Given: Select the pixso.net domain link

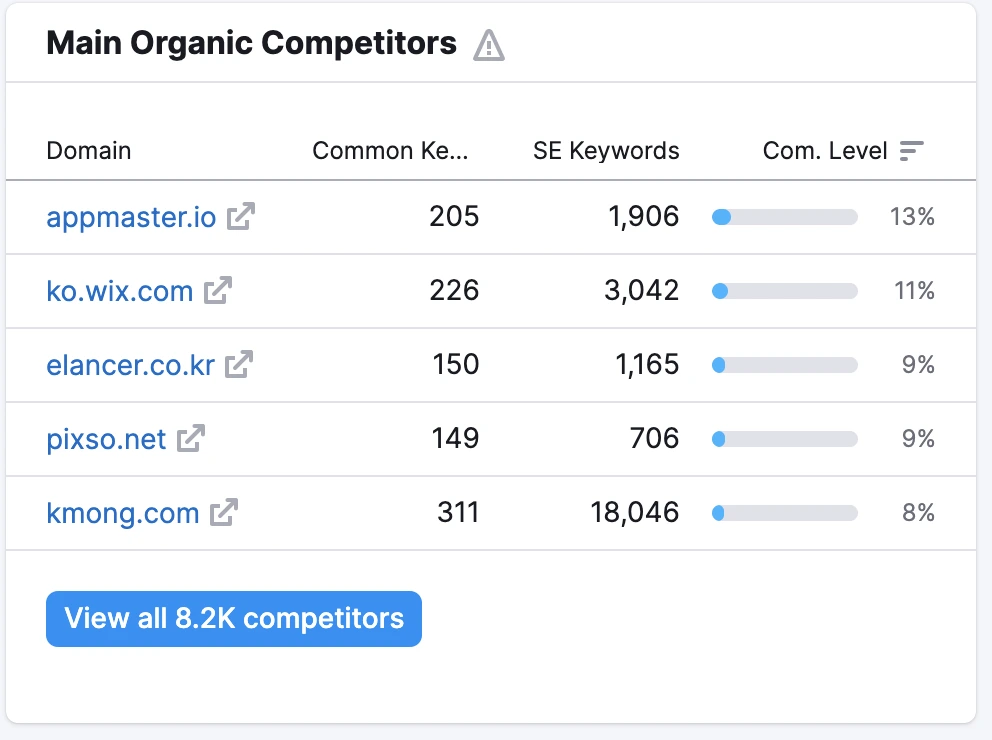Looking at the screenshot, I should tap(106, 438).
